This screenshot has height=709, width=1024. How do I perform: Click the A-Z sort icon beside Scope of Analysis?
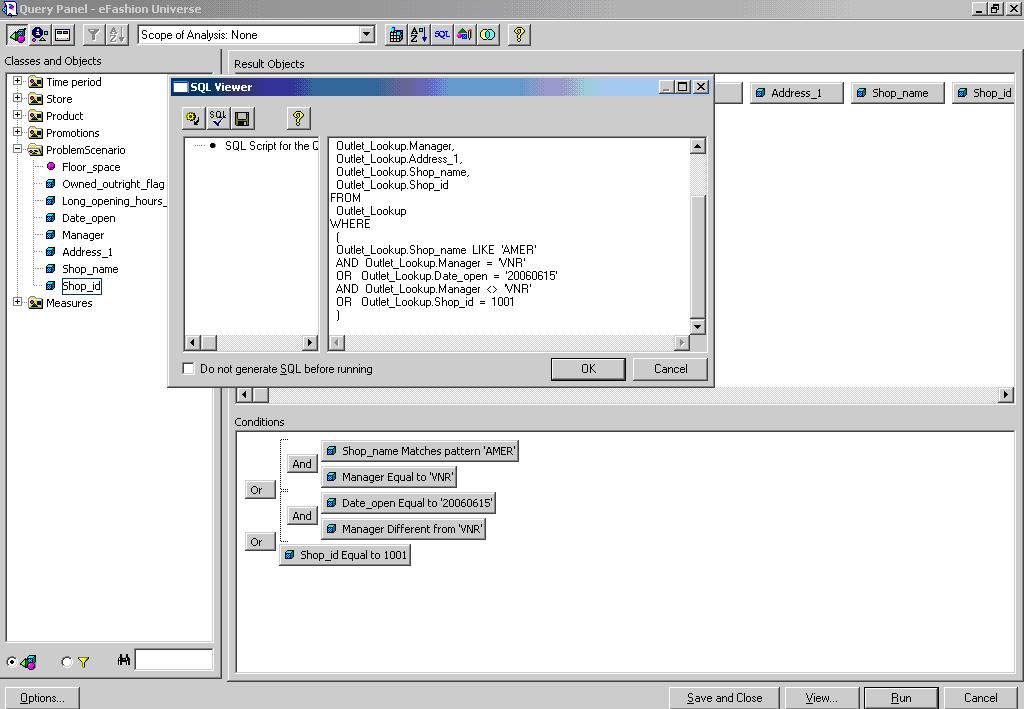(x=419, y=35)
